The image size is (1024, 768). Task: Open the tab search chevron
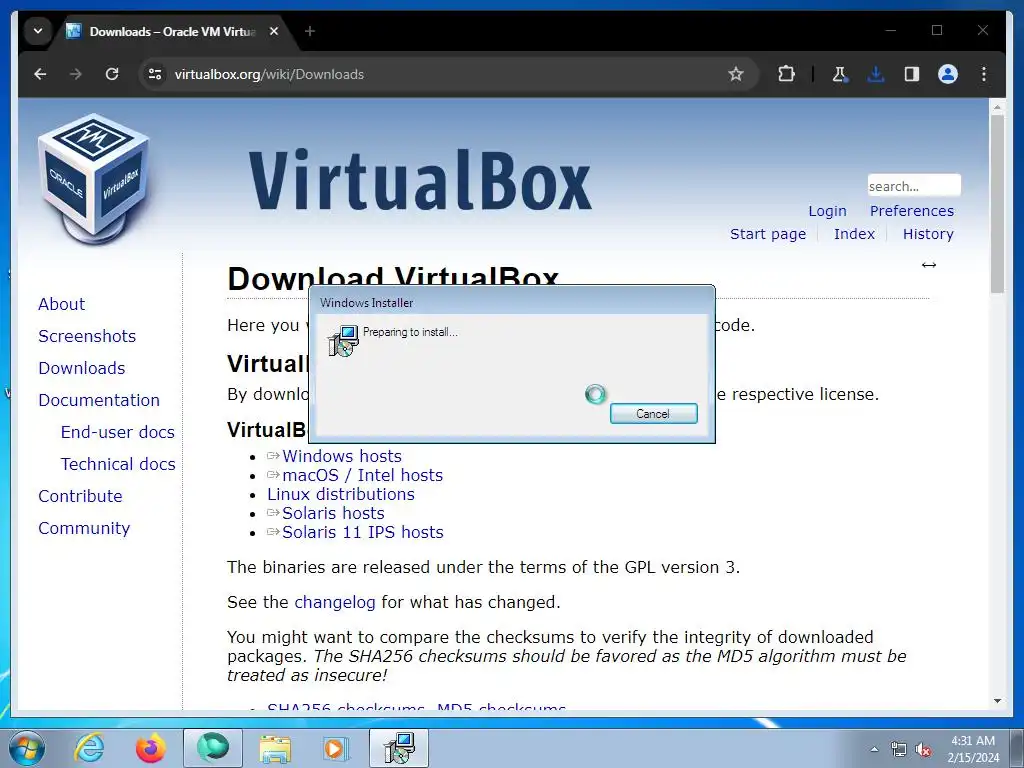coord(38,31)
